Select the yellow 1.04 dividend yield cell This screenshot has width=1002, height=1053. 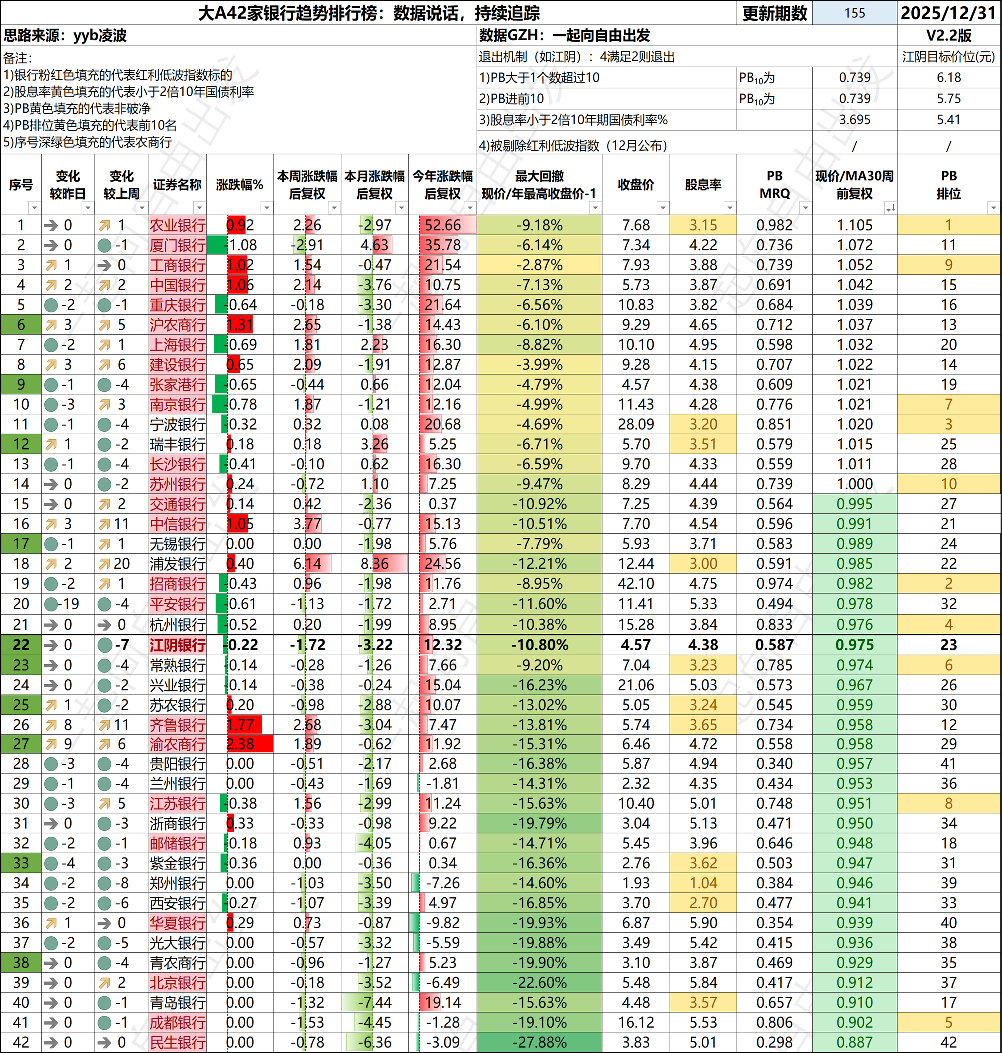coord(703,883)
